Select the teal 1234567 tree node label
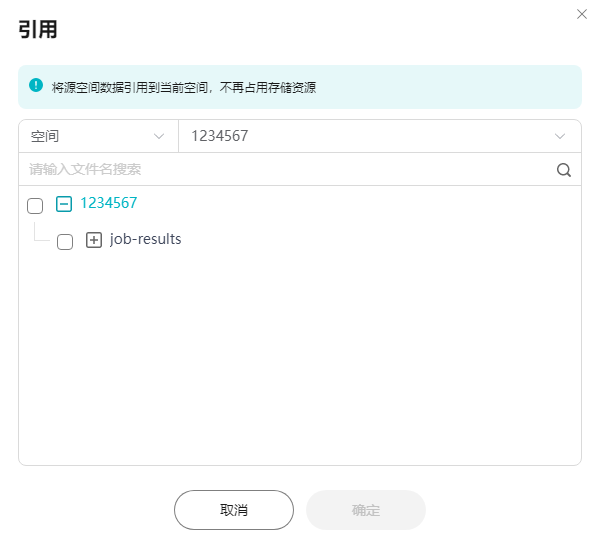This screenshot has height=548, width=599. [108, 203]
